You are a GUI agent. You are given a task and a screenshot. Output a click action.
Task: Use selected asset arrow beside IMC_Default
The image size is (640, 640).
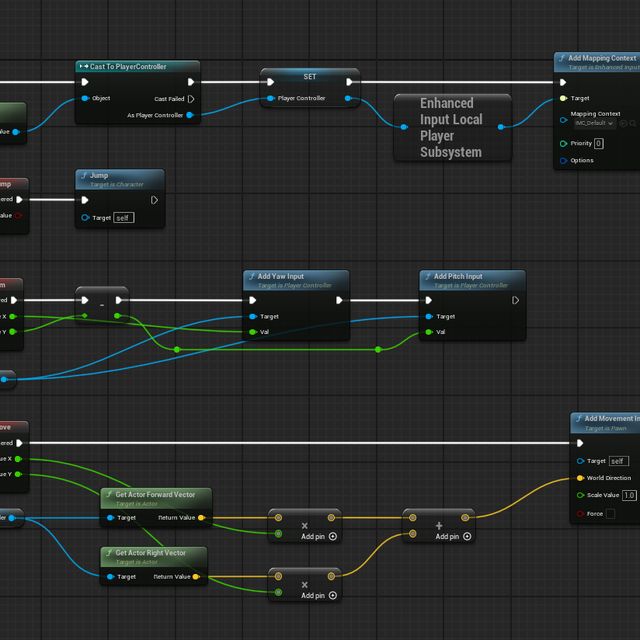coord(623,123)
